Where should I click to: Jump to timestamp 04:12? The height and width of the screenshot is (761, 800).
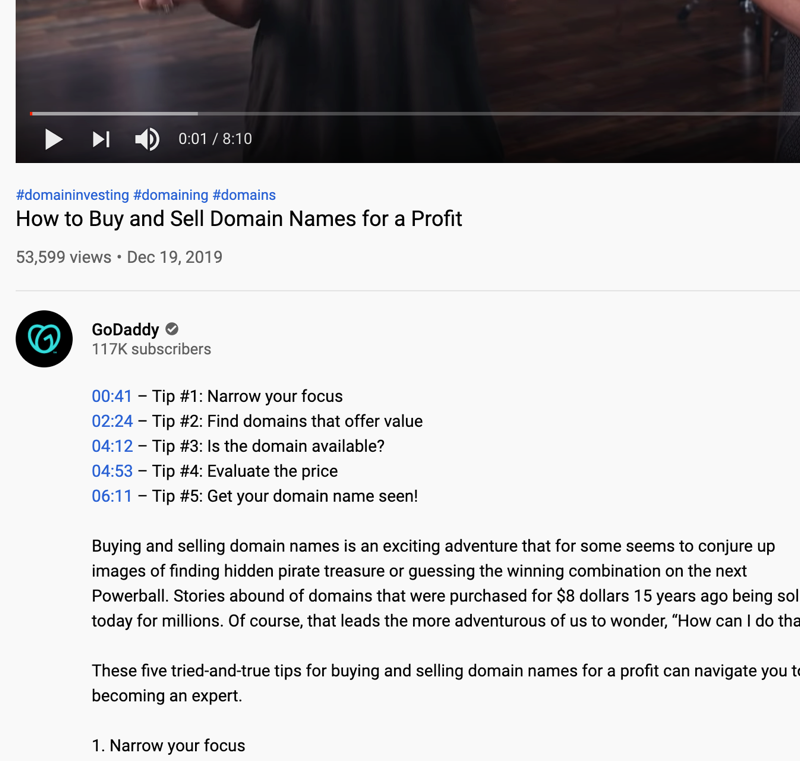pos(112,446)
